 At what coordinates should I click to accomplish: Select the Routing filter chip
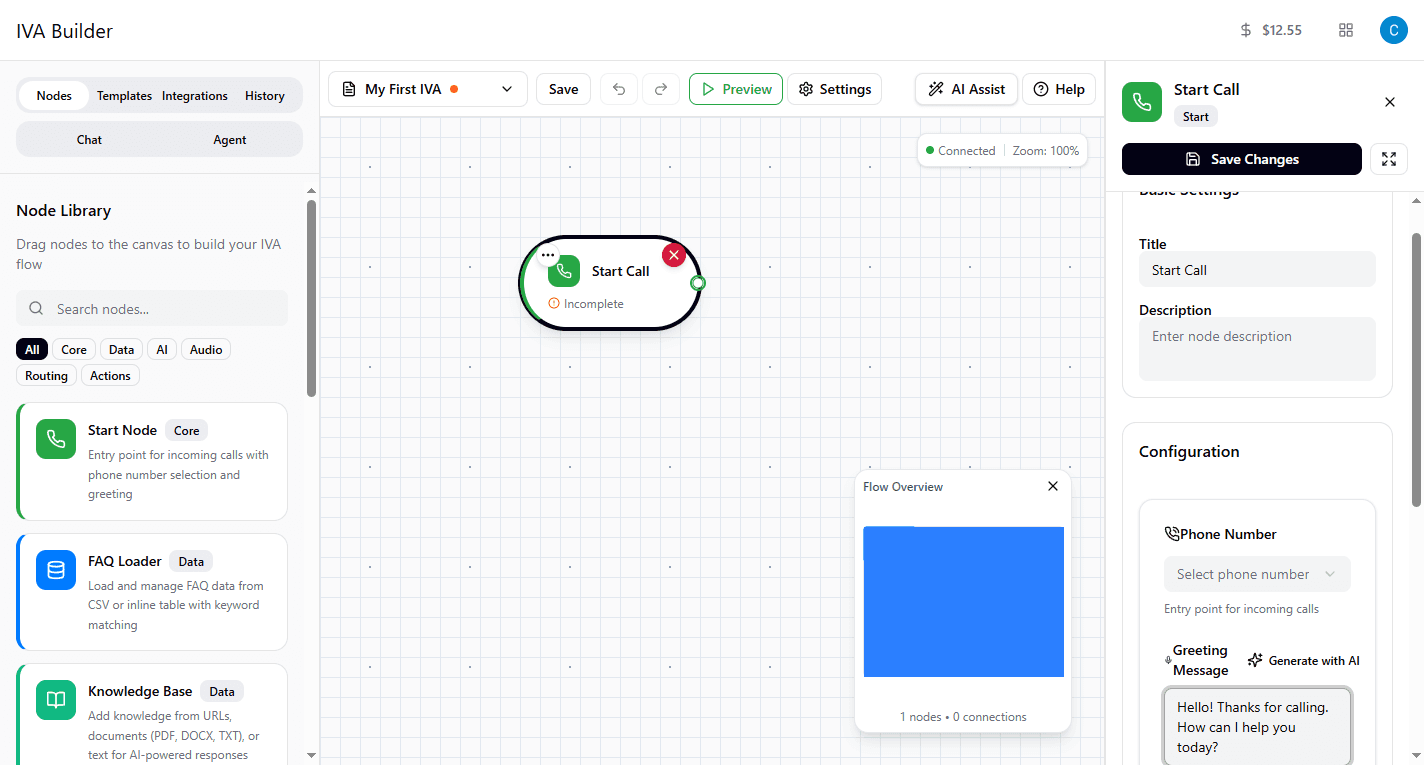tap(46, 375)
